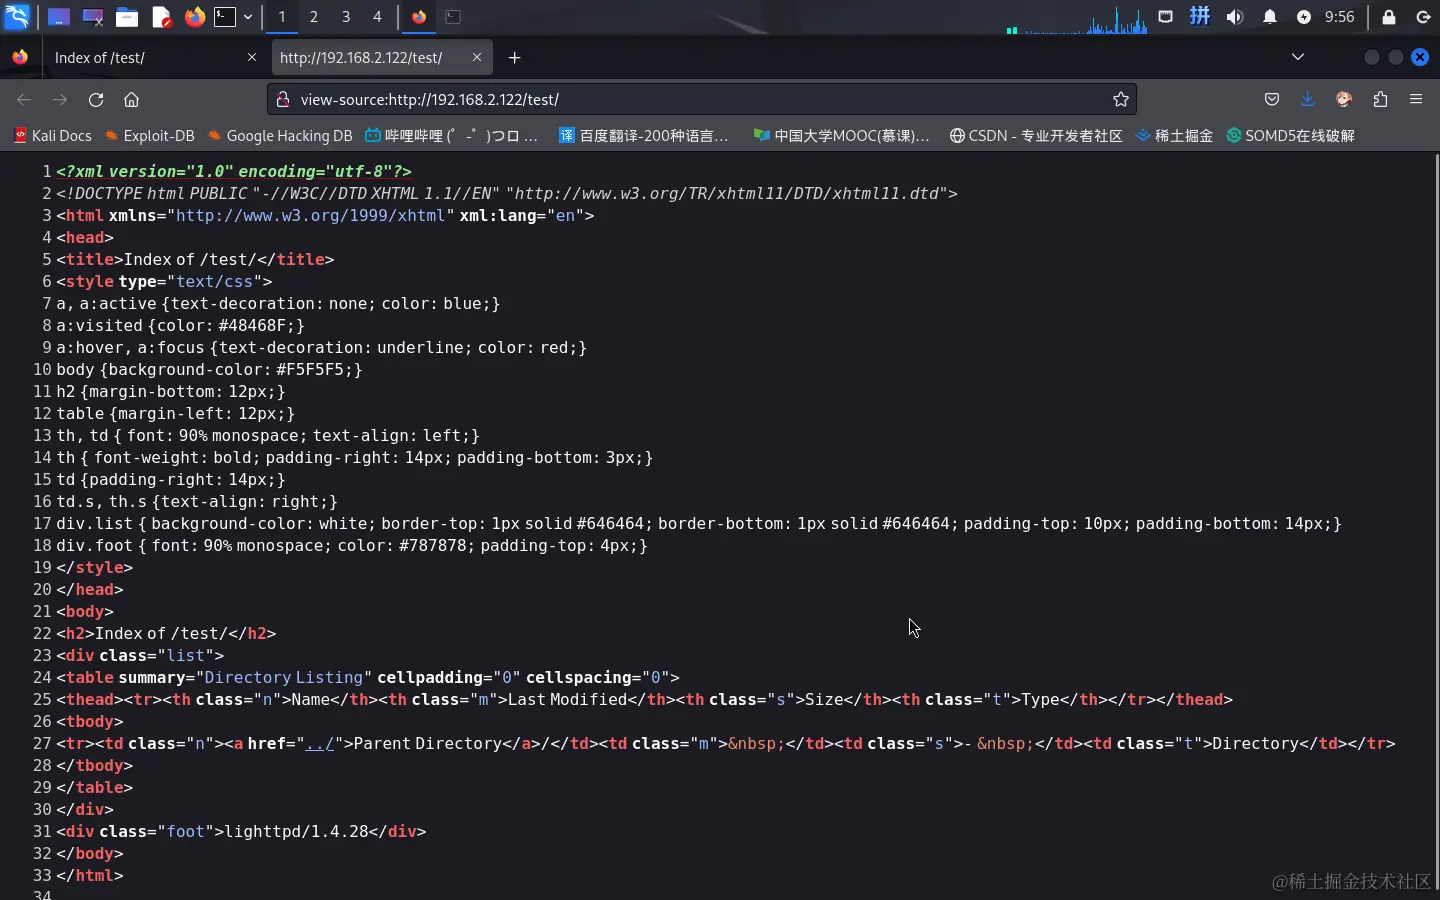Open the Exploit-DB bookmark

149,136
